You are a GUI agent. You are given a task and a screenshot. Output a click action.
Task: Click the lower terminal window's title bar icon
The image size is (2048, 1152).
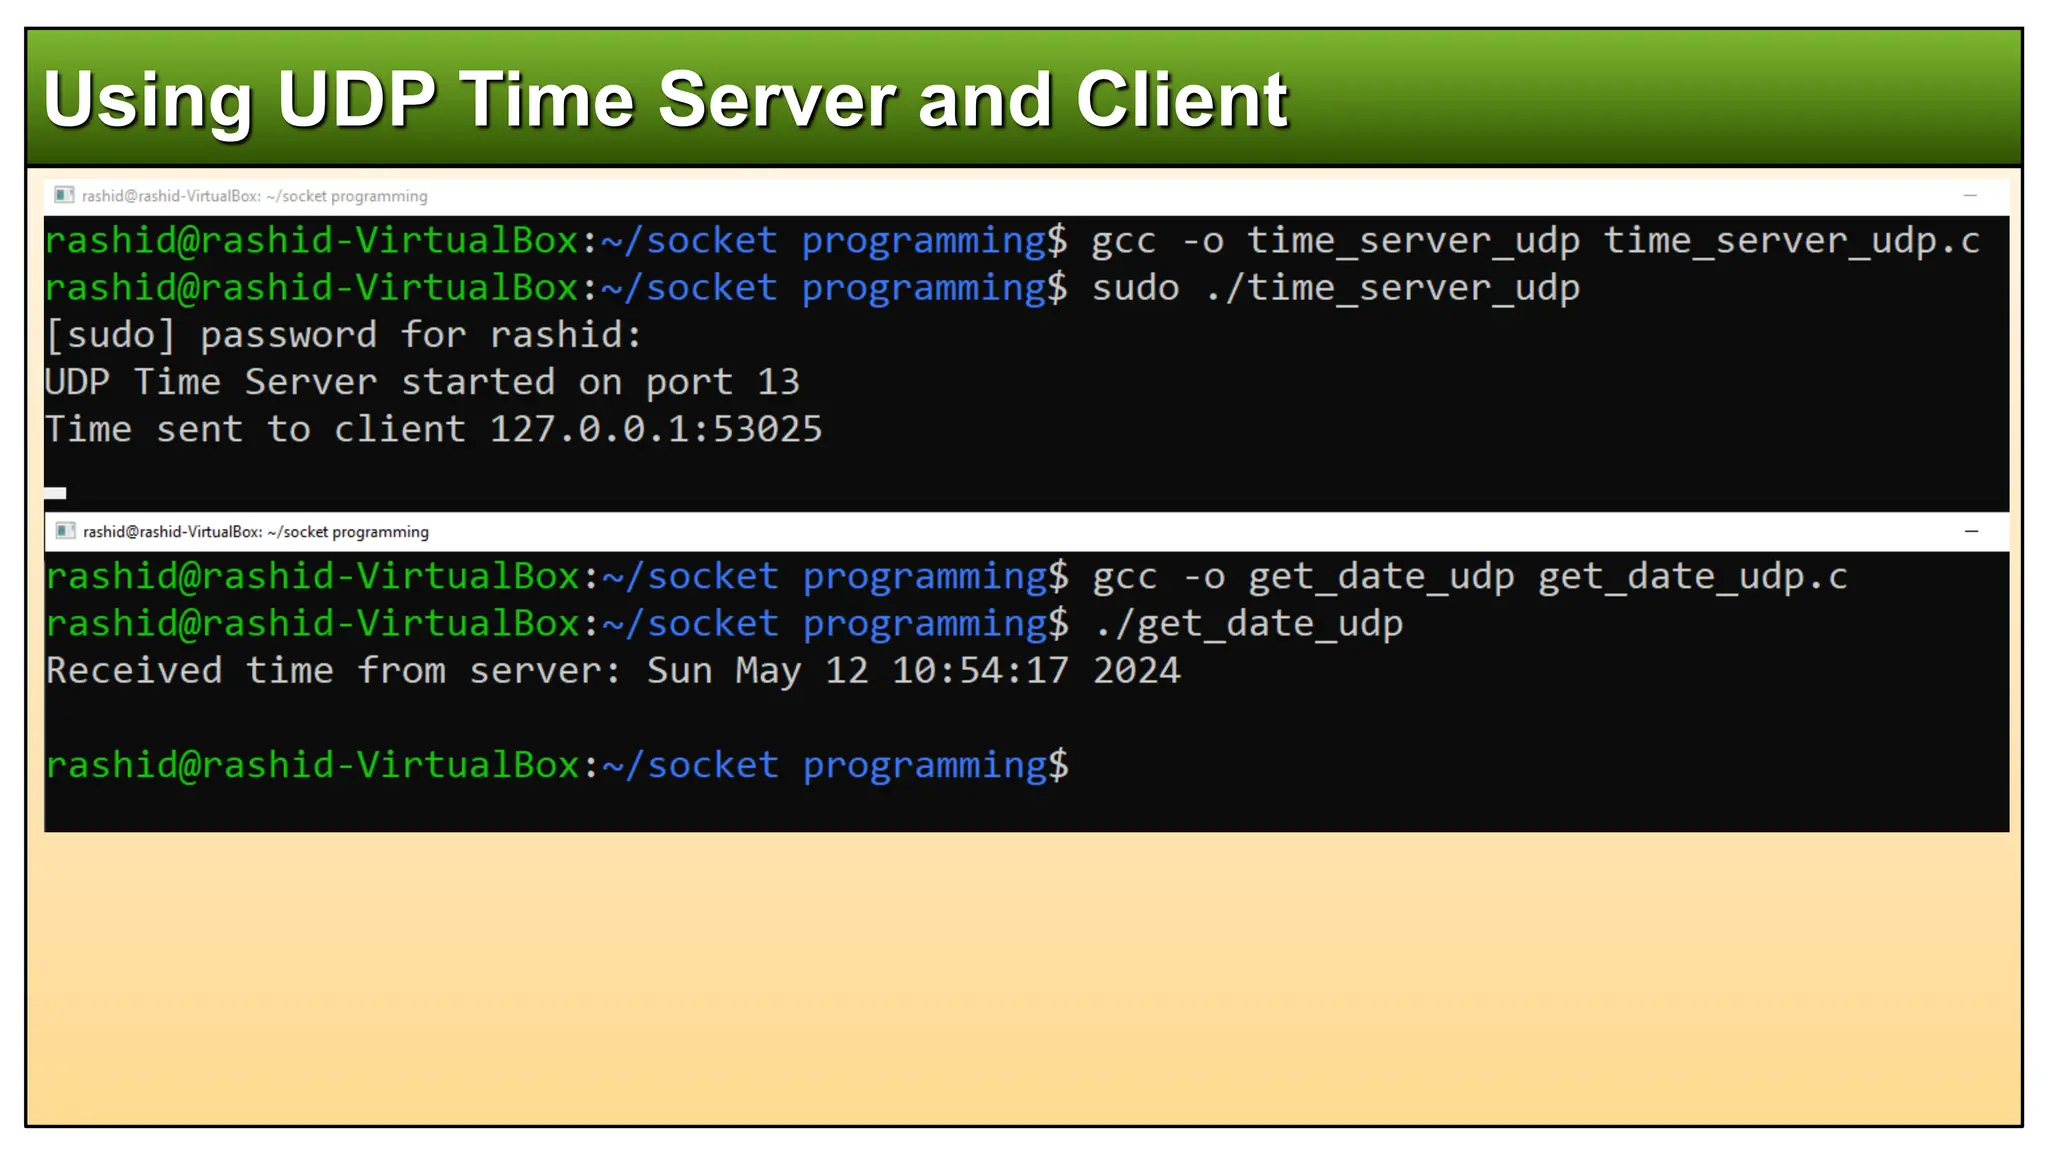(x=65, y=531)
